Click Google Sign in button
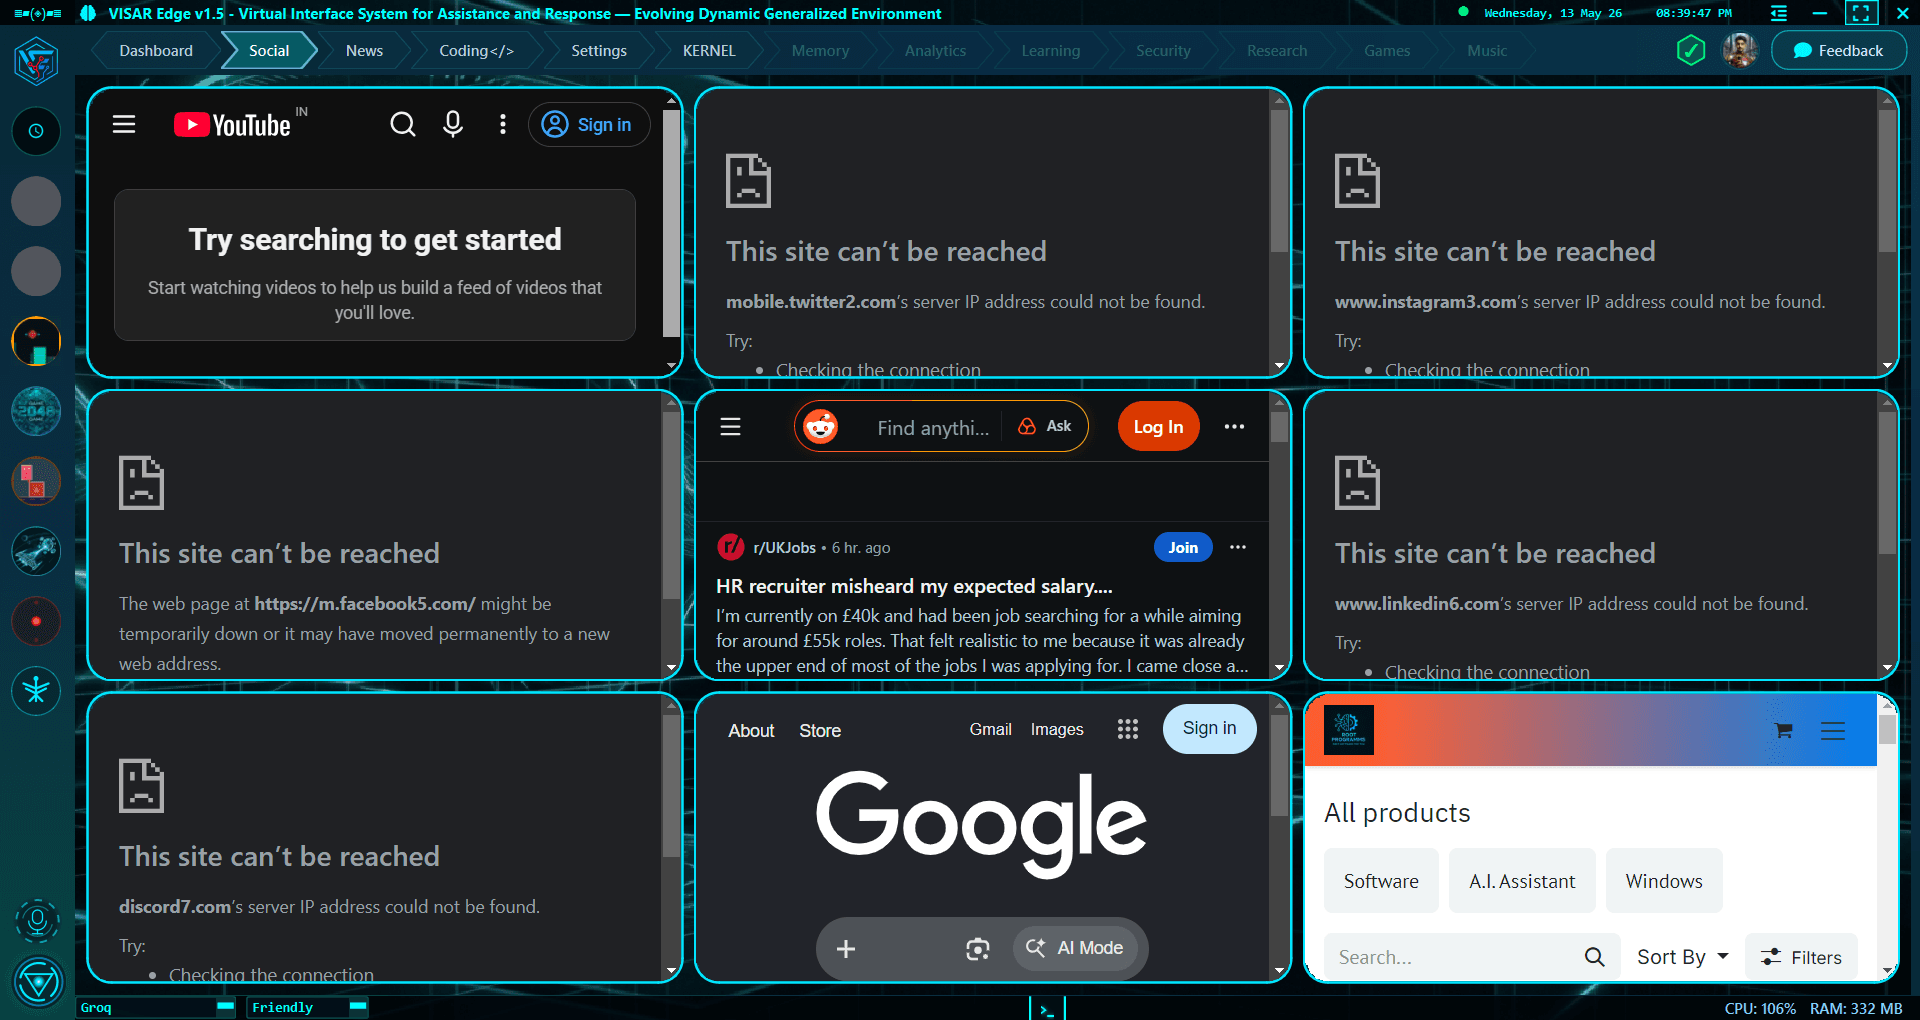The height and width of the screenshot is (1020, 1920). [1209, 728]
